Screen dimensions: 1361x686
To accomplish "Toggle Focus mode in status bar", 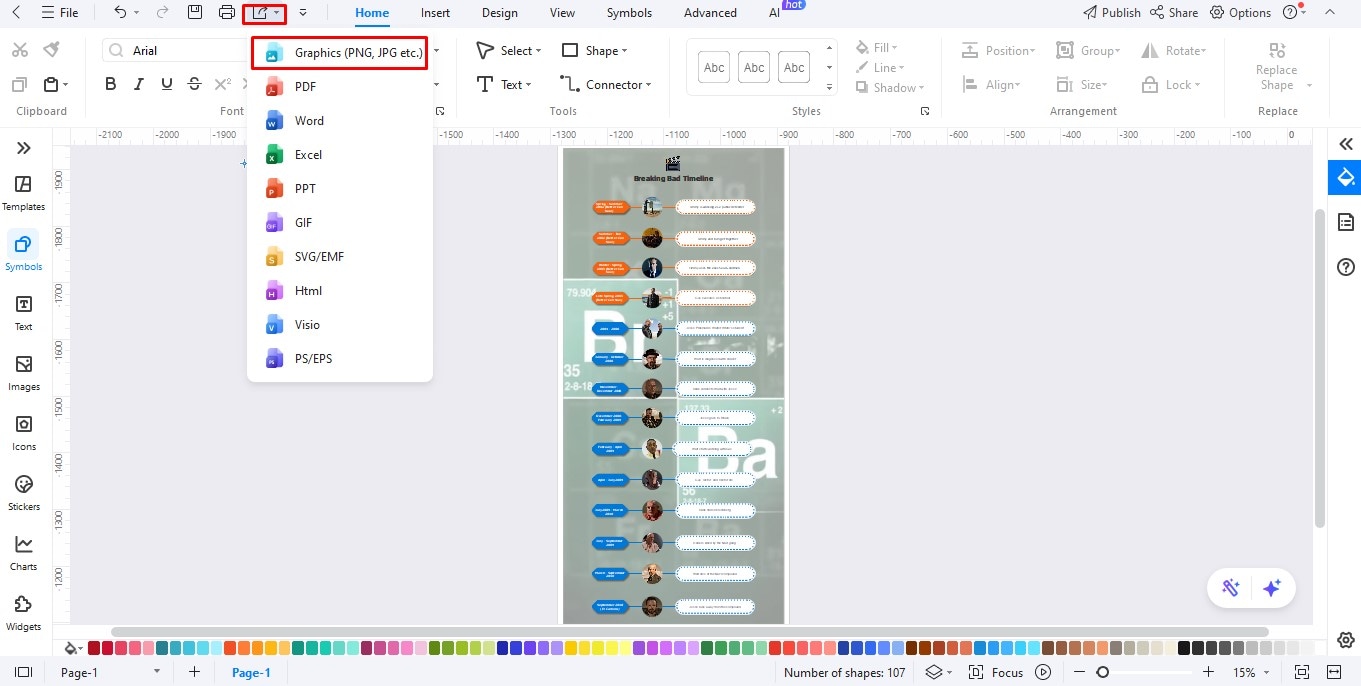I will (997, 673).
